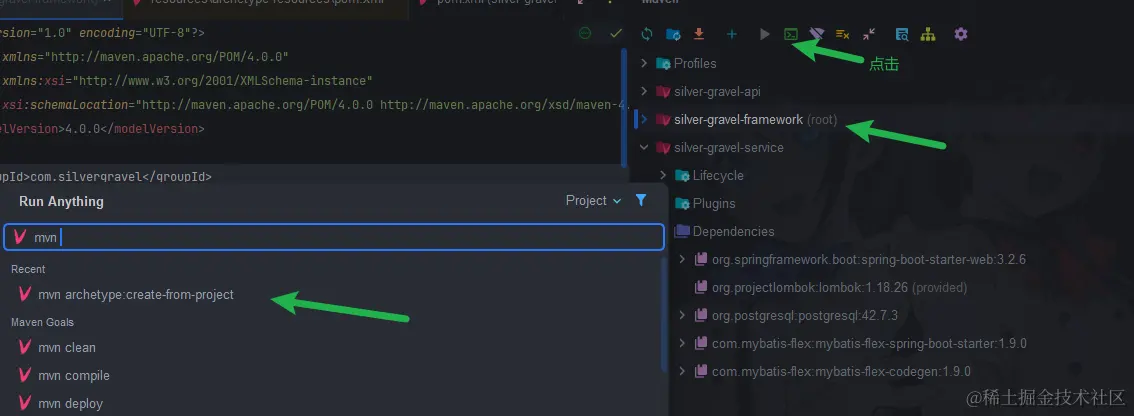This screenshot has height=416, width=1134.
Task: Open the Project scope dropdown
Action: 594,200
